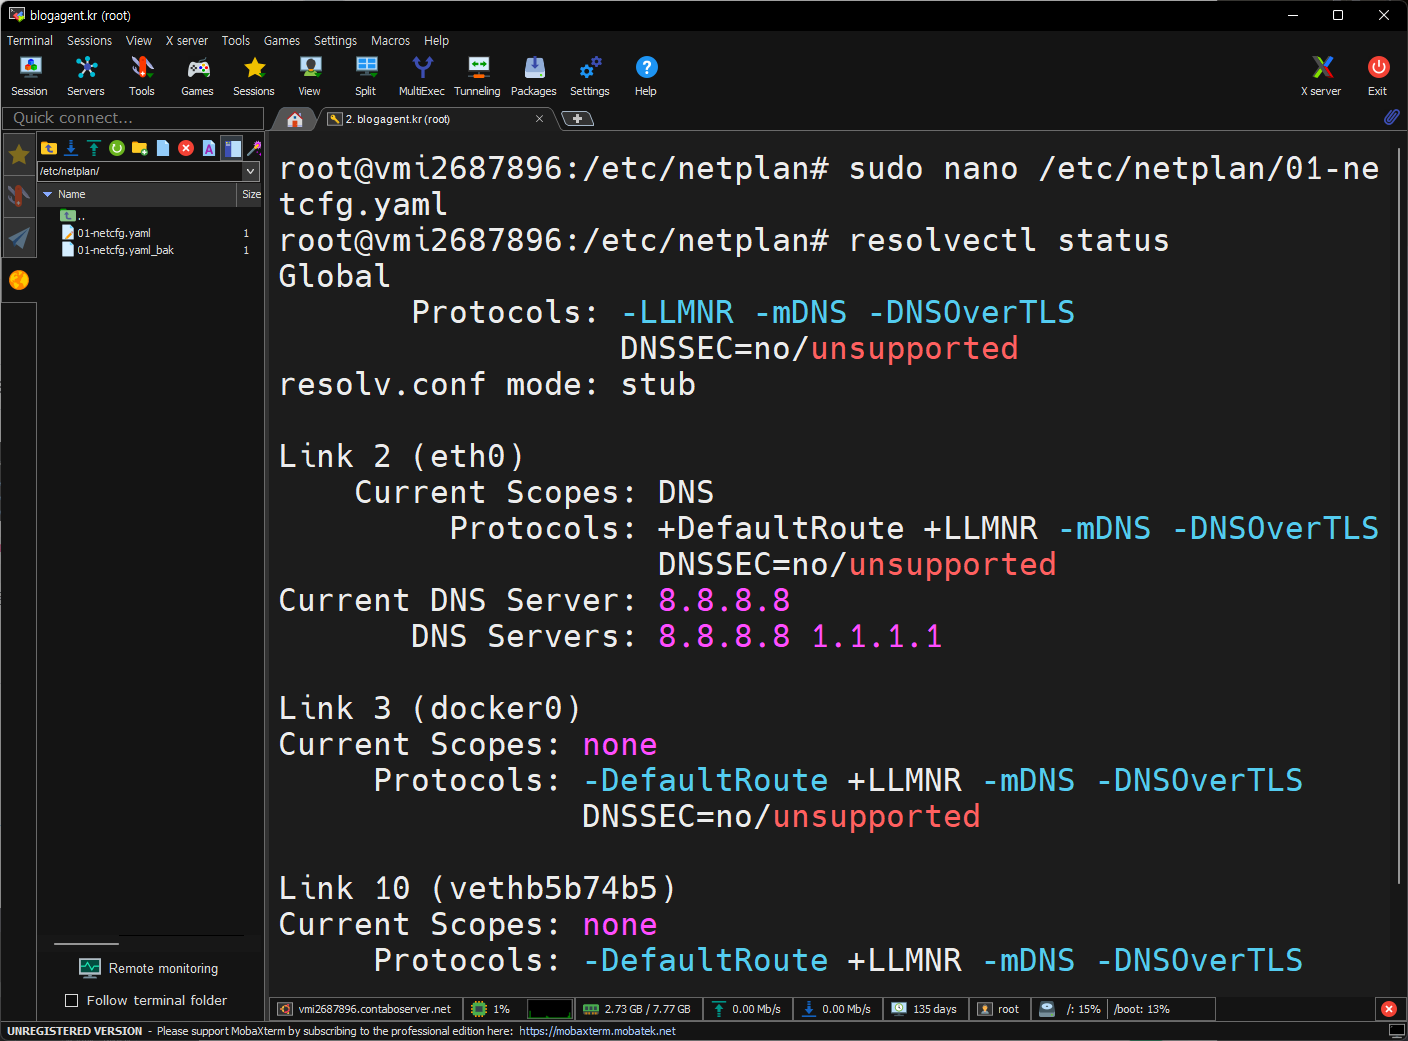Enable Follow terminal folder checkbox
This screenshot has height=1041, width=1408.
72,1000
